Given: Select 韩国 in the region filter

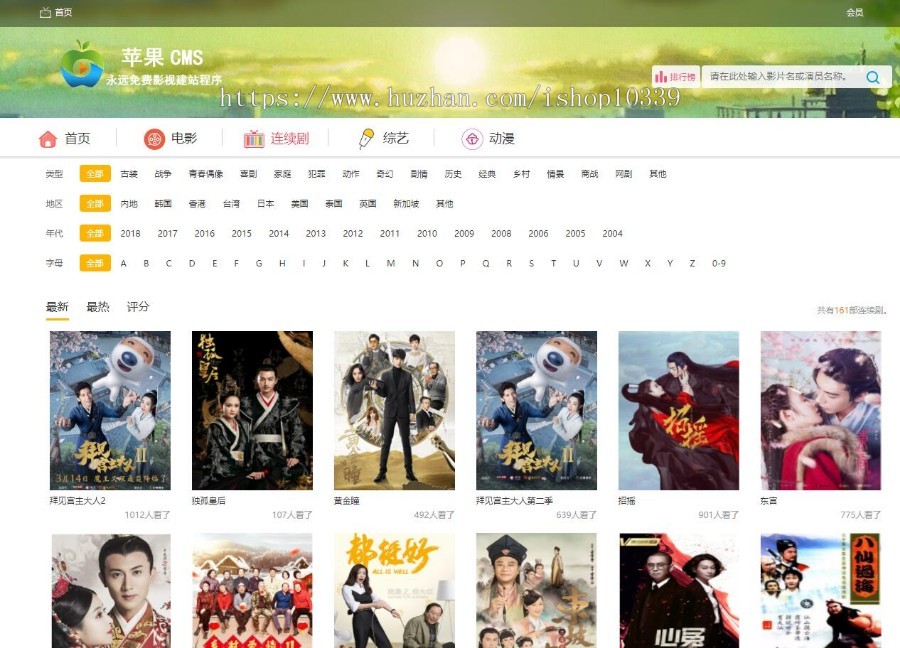Looking at the screenshot, I should [x=163, y=204].
